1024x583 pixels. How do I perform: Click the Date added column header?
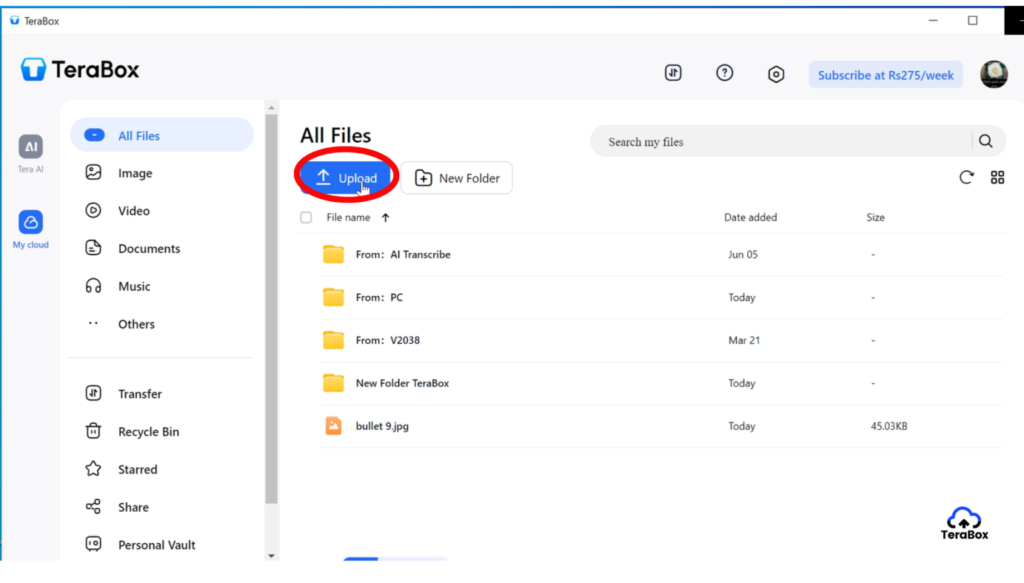(x=750, y=217)
